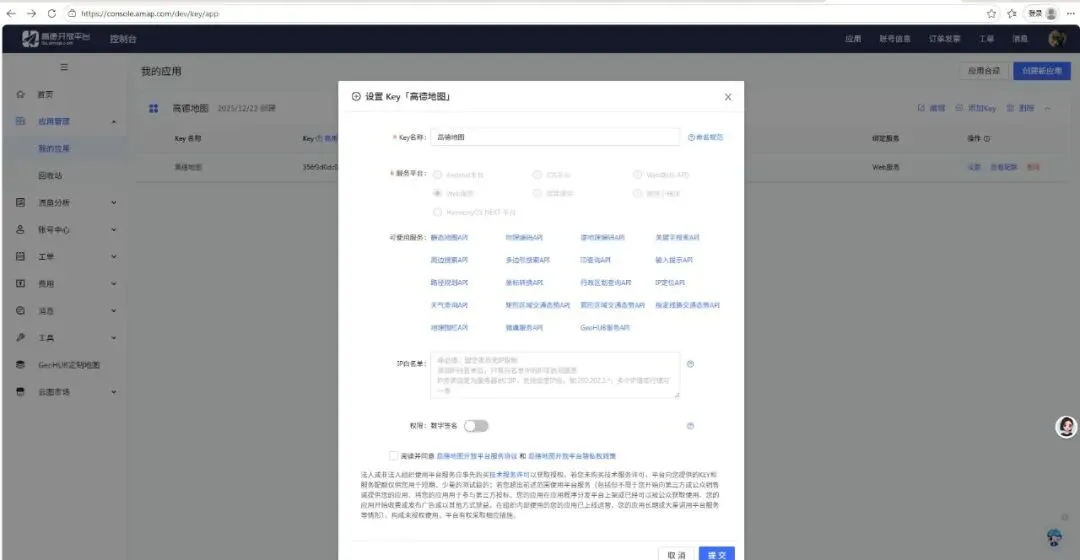Click the 提交 submit button
This screenshot has width=1080, height=560.
tap(716, 554)
